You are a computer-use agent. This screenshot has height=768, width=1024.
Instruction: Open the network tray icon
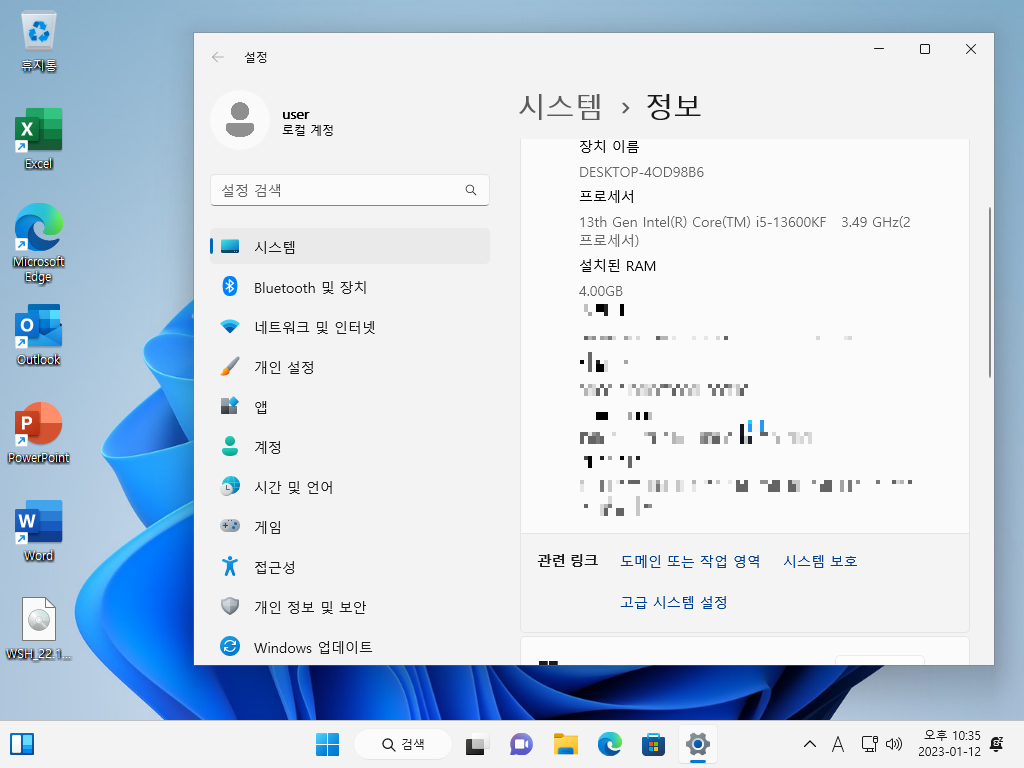click(x=869, y=744)
